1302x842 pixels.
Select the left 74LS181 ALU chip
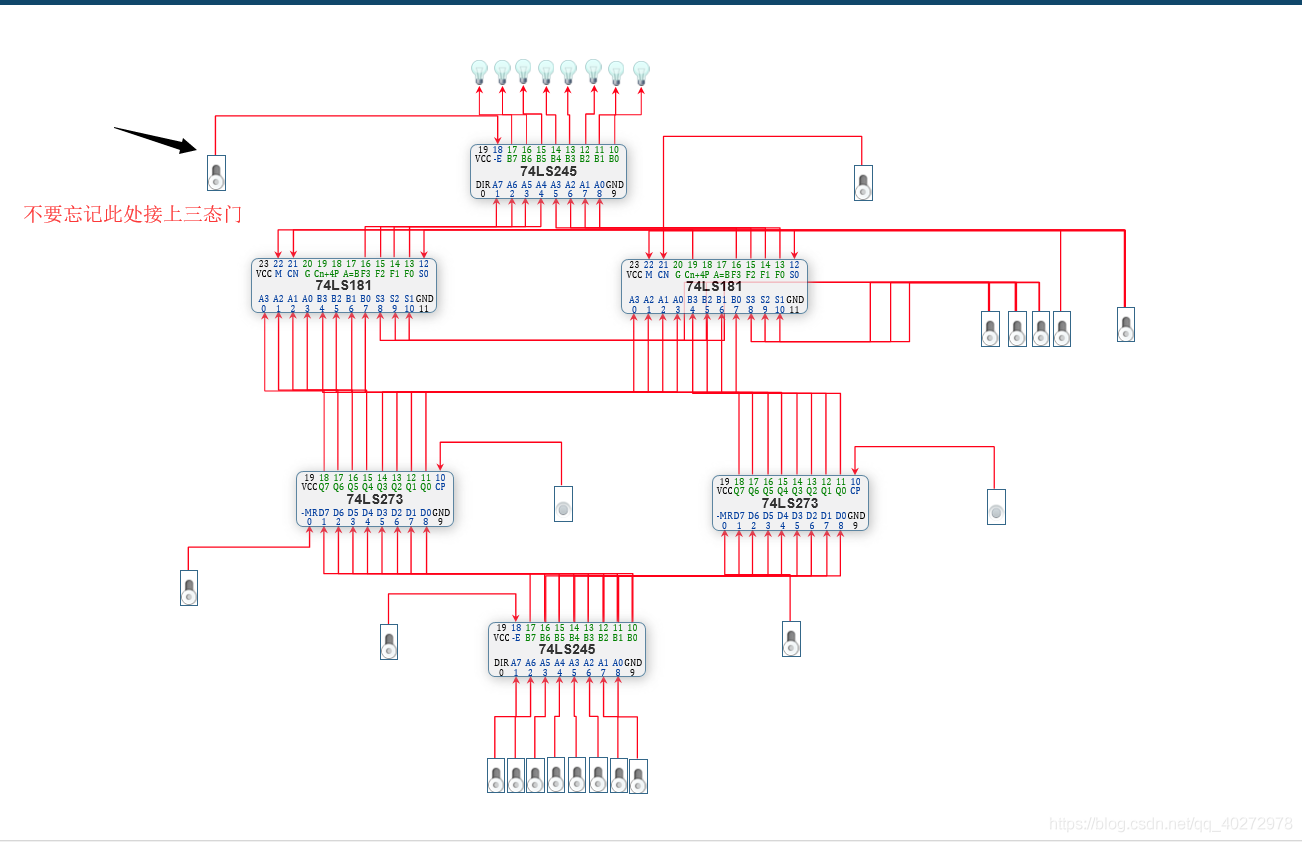[344, 286]
